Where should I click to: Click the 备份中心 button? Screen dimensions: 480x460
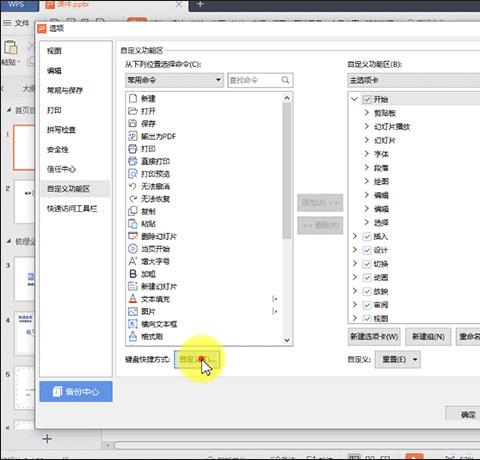[x=76, y=392]
